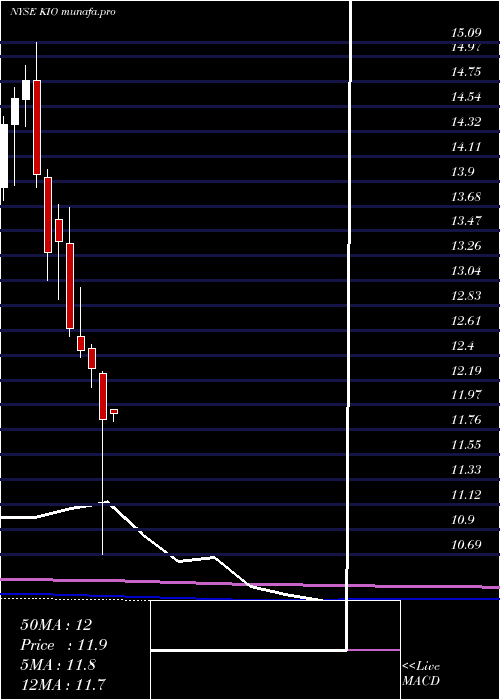
Task: Click the 10.69 price axis label
Action: coord(466,545)
